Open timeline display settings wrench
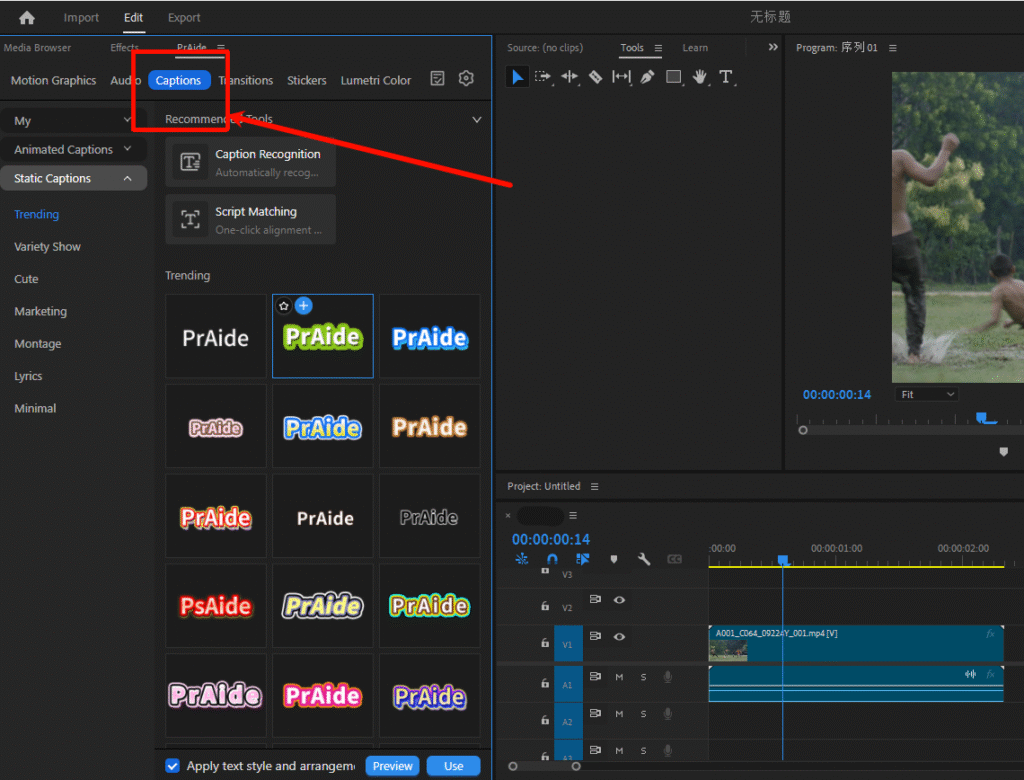1024x780 pixels. (644, 559)
